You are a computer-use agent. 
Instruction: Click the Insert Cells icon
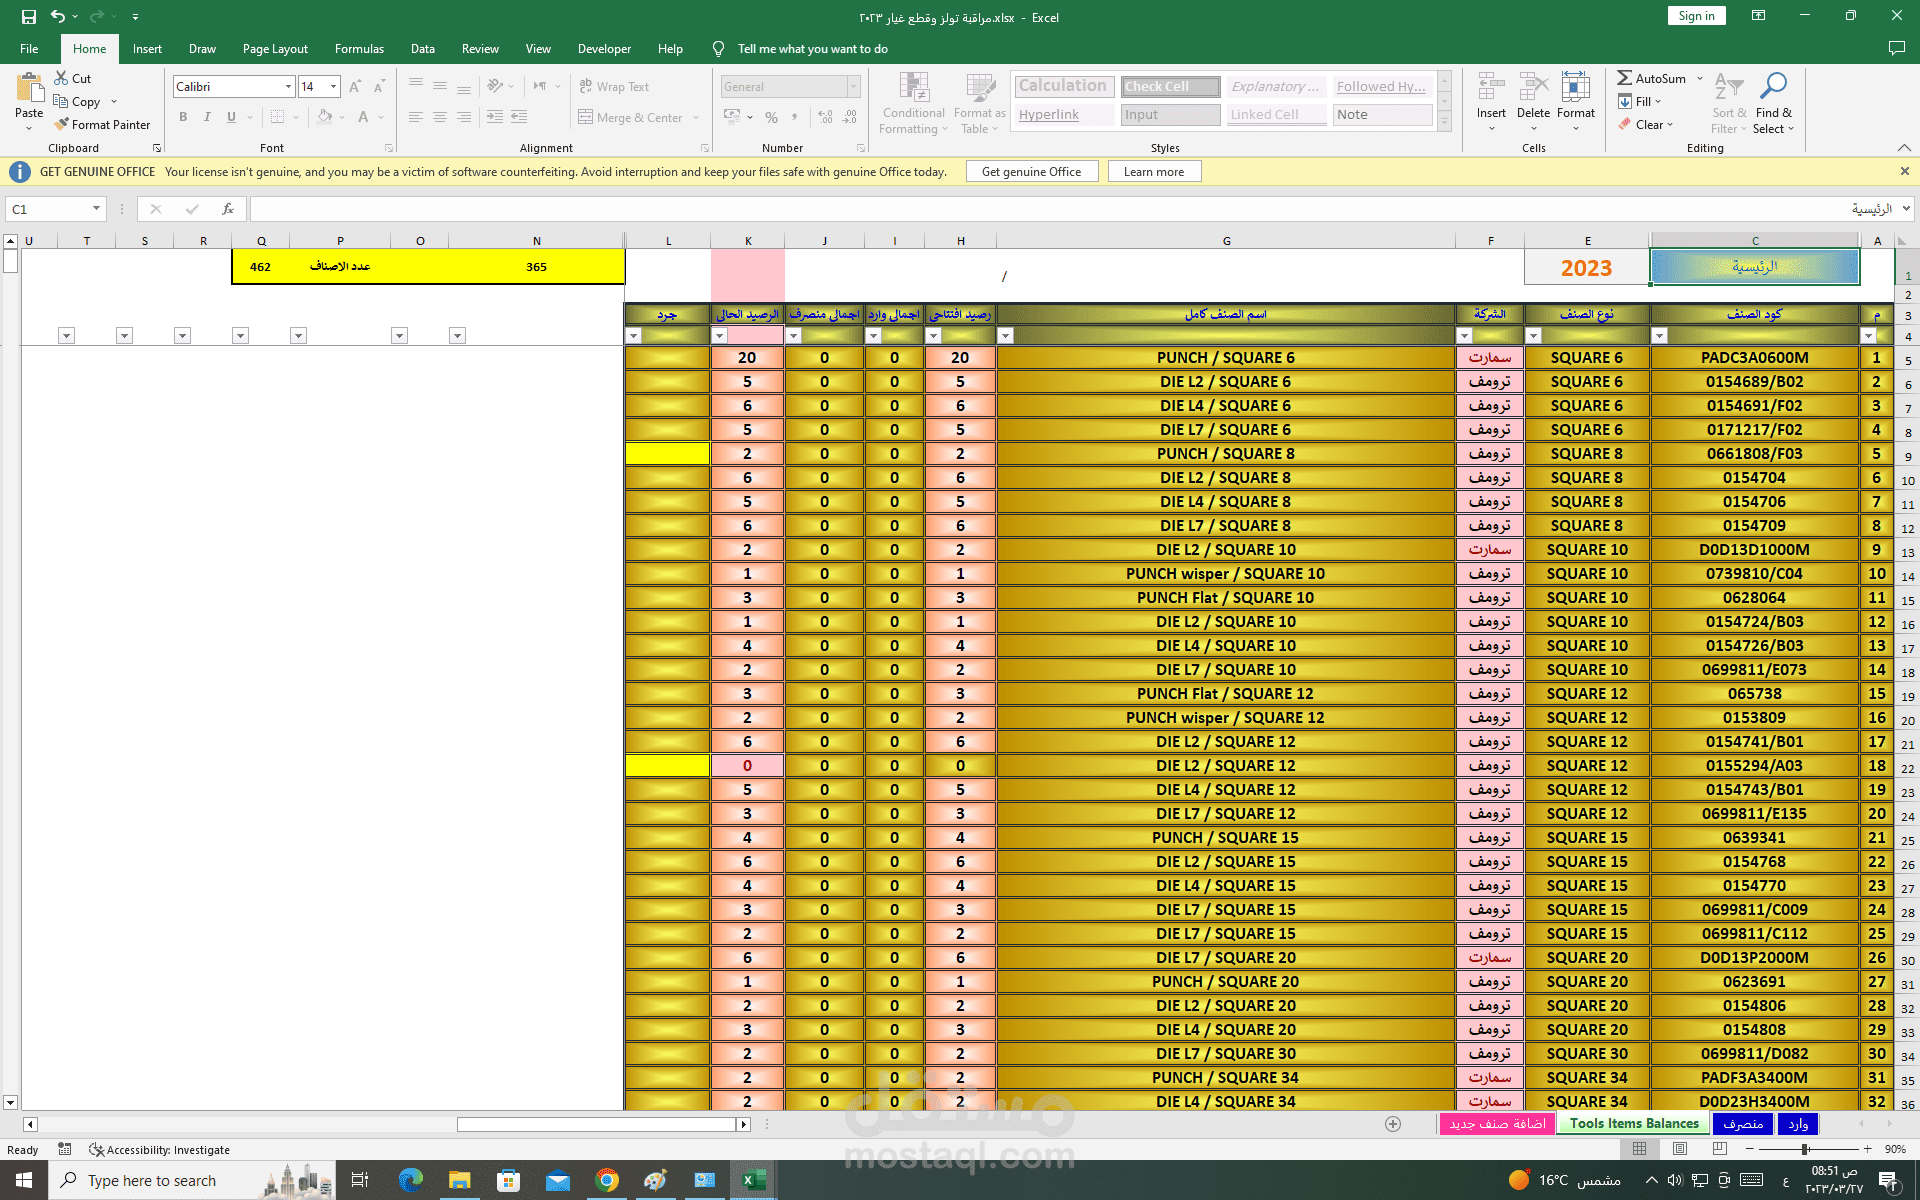(1491, 88)
